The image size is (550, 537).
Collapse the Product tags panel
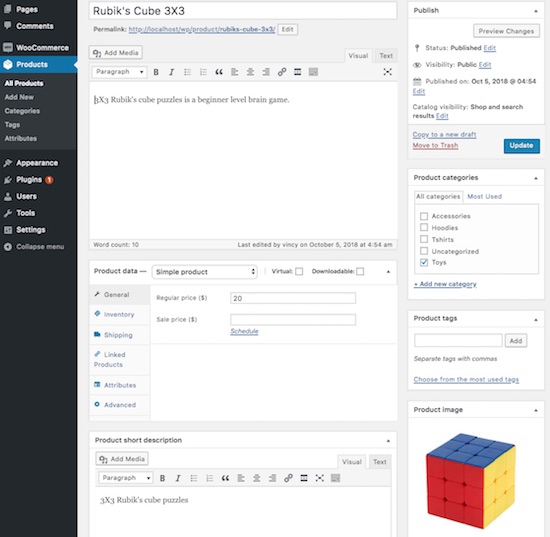[536, 320]
